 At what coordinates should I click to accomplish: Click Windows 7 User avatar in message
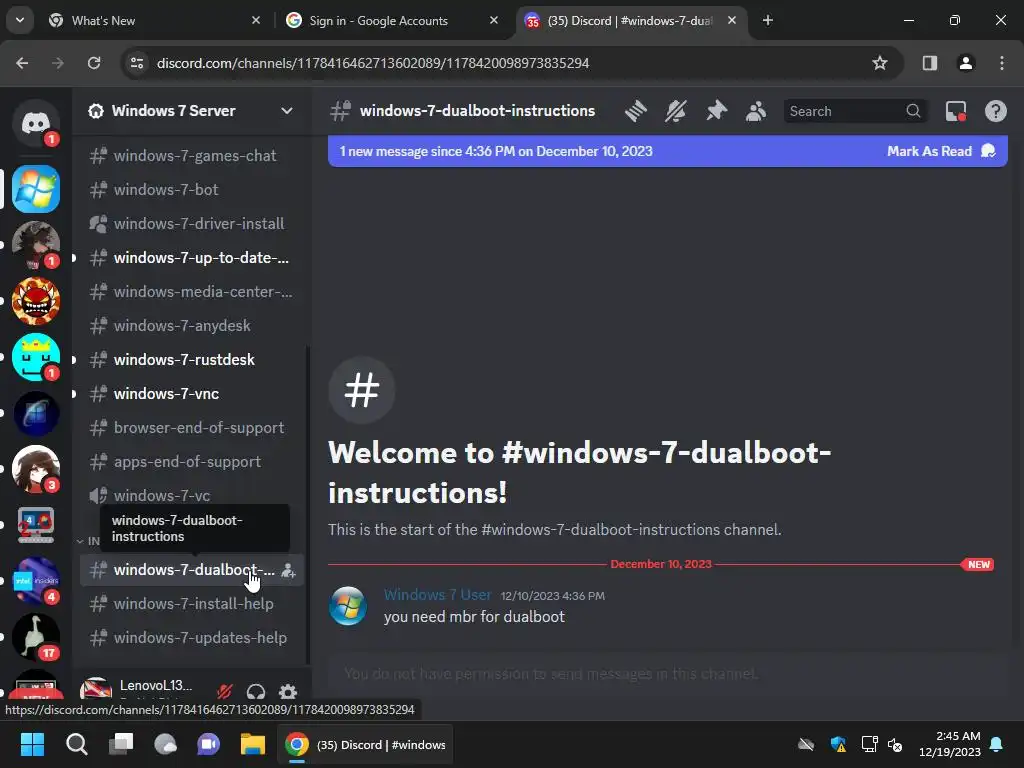pos(347,606)
